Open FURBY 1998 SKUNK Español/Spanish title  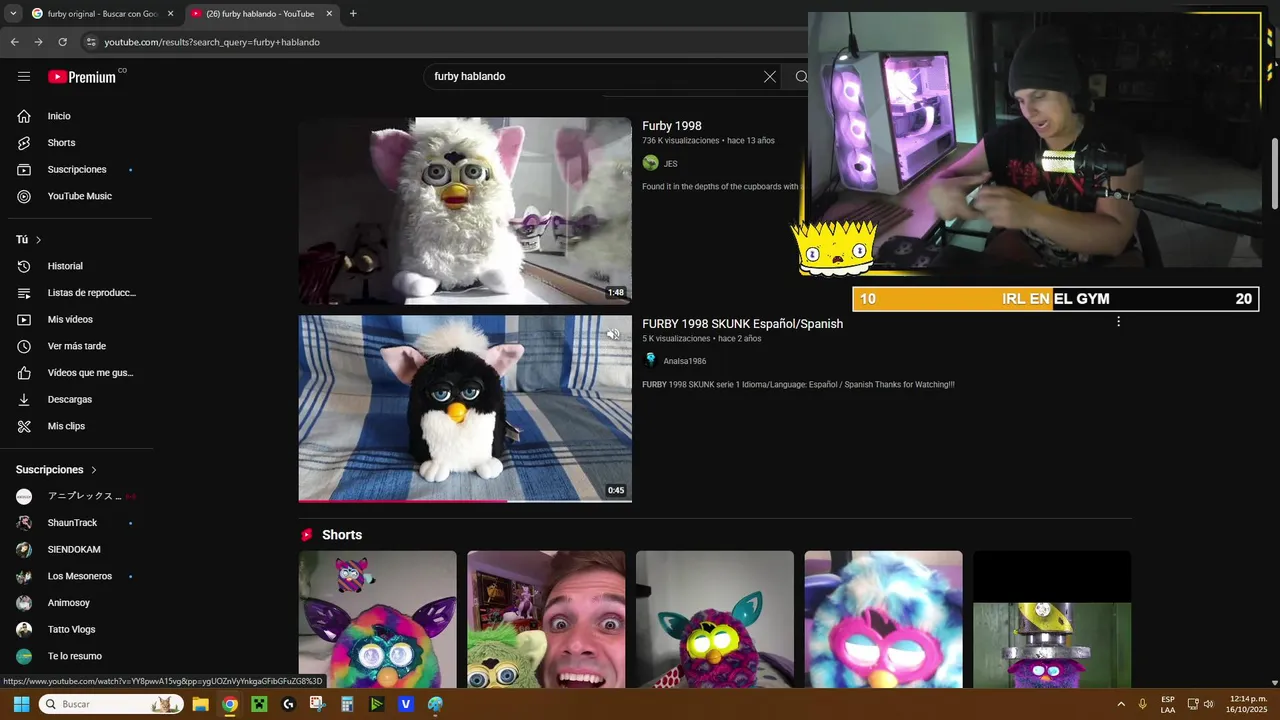742,324
